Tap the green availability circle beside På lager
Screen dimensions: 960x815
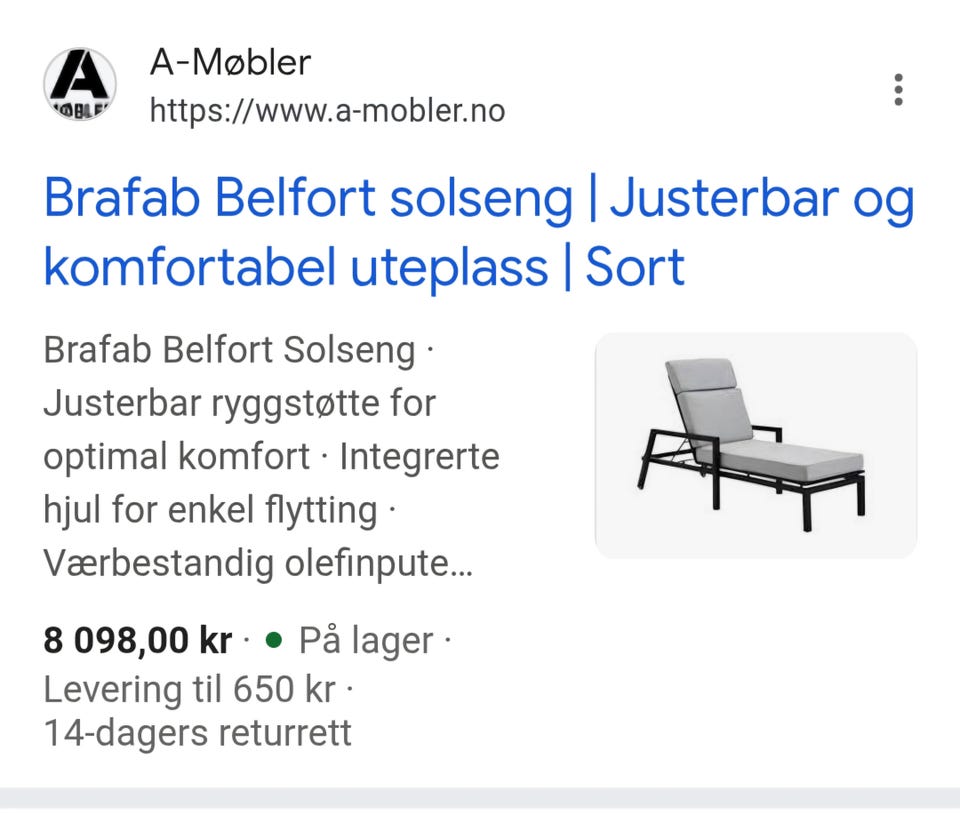[272, 641]
